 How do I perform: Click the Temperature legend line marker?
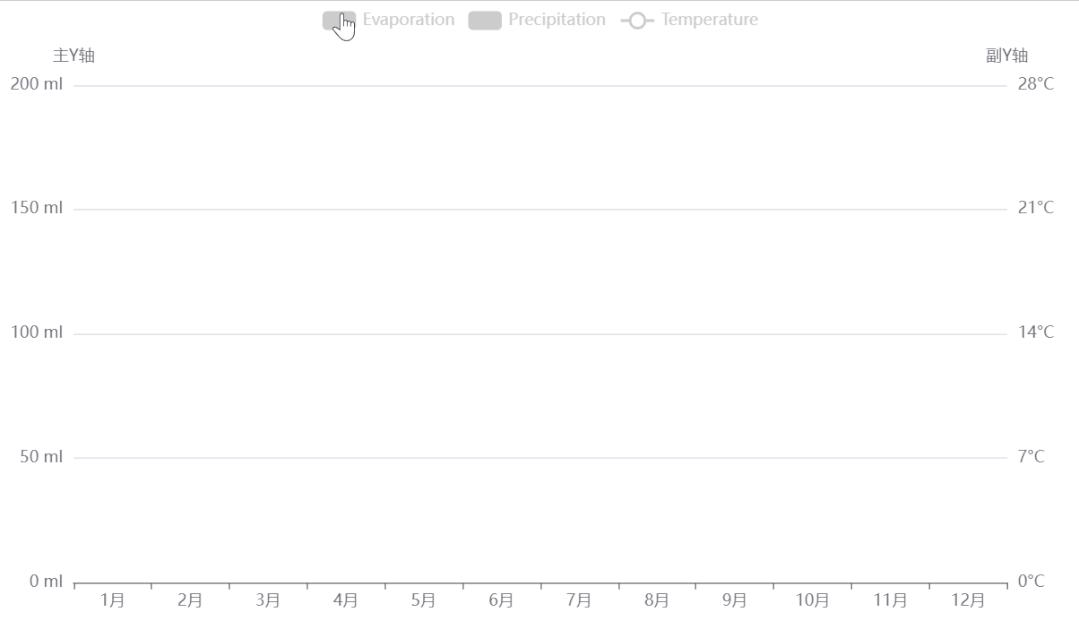point(637,20)
